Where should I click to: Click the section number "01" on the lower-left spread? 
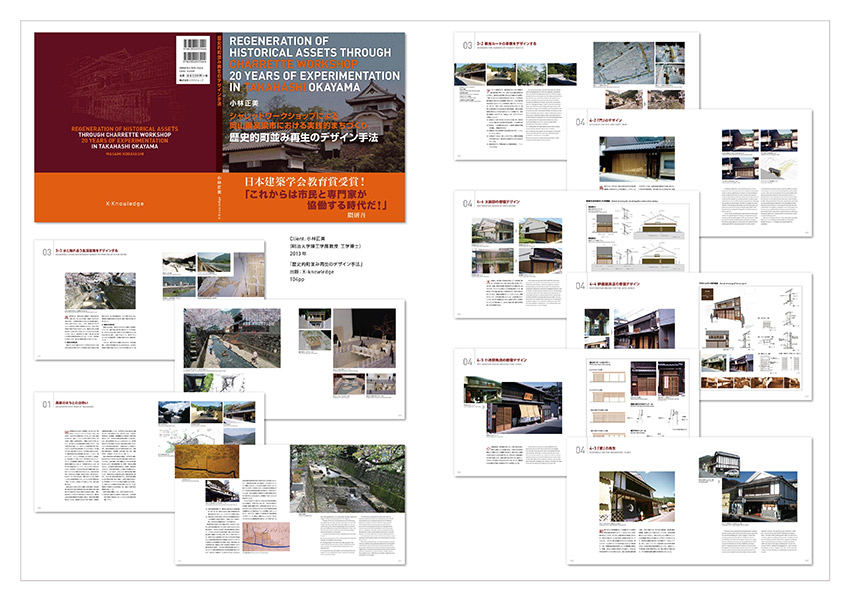tap(47, 404)
